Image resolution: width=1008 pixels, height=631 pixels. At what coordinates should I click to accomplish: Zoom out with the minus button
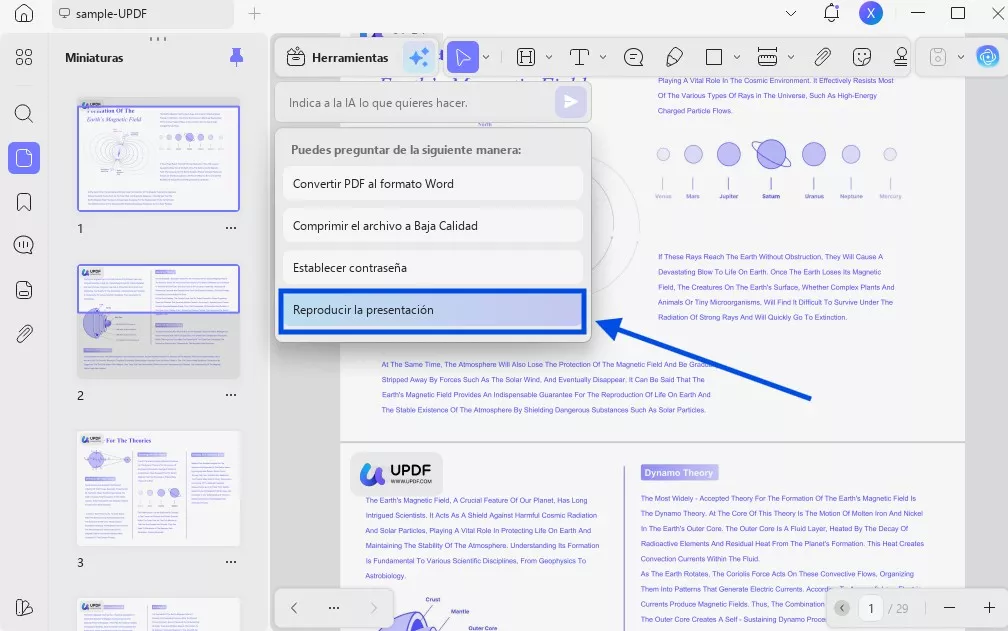[950, 608]
